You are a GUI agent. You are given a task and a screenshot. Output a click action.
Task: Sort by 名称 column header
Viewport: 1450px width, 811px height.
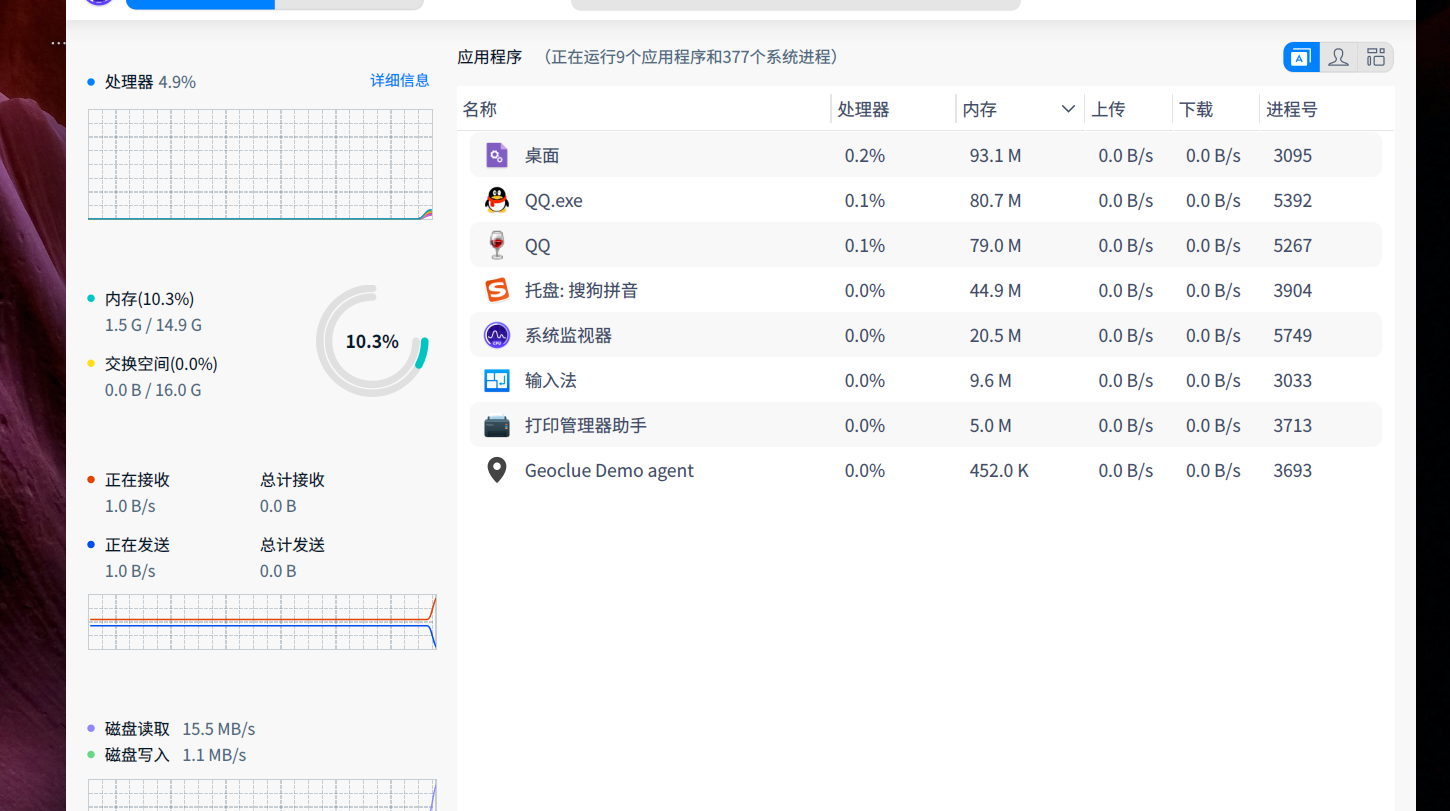pos(480,109)
